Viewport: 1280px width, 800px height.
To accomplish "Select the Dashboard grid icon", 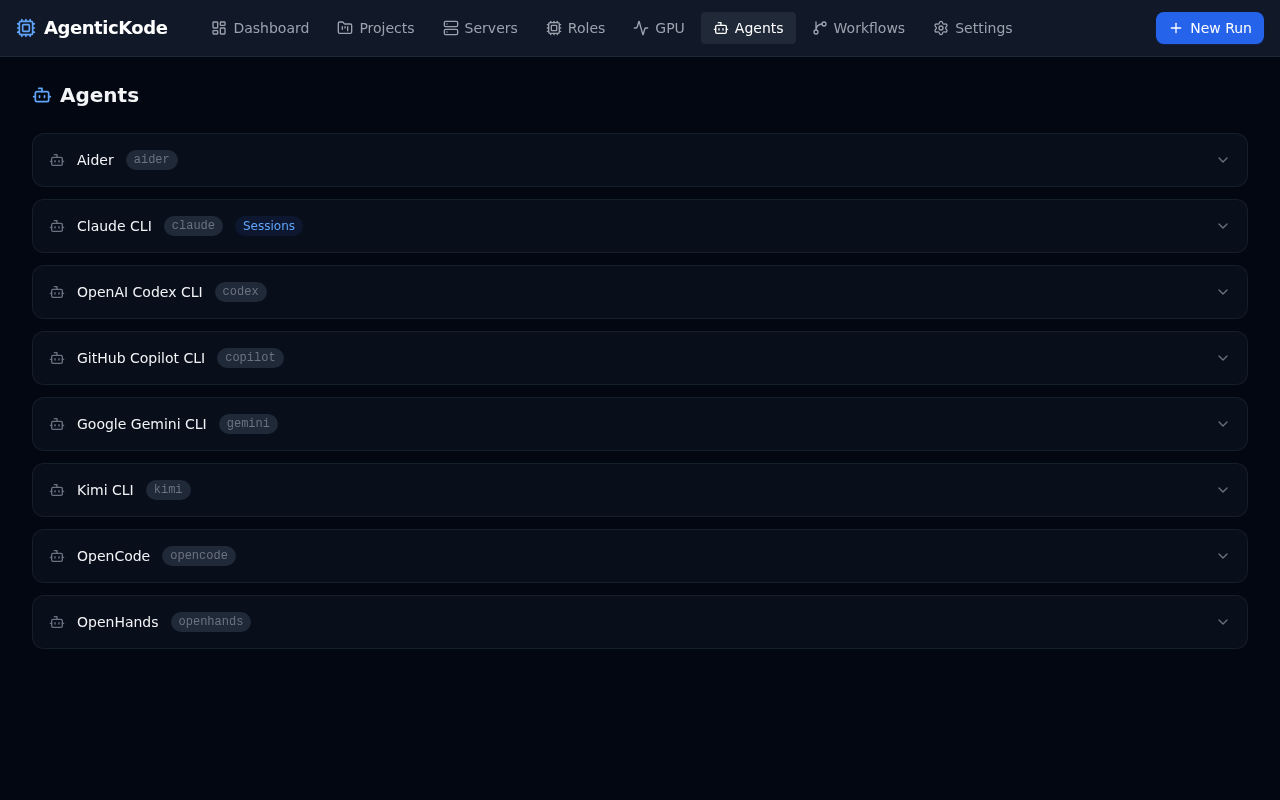I will pos(219,28).
